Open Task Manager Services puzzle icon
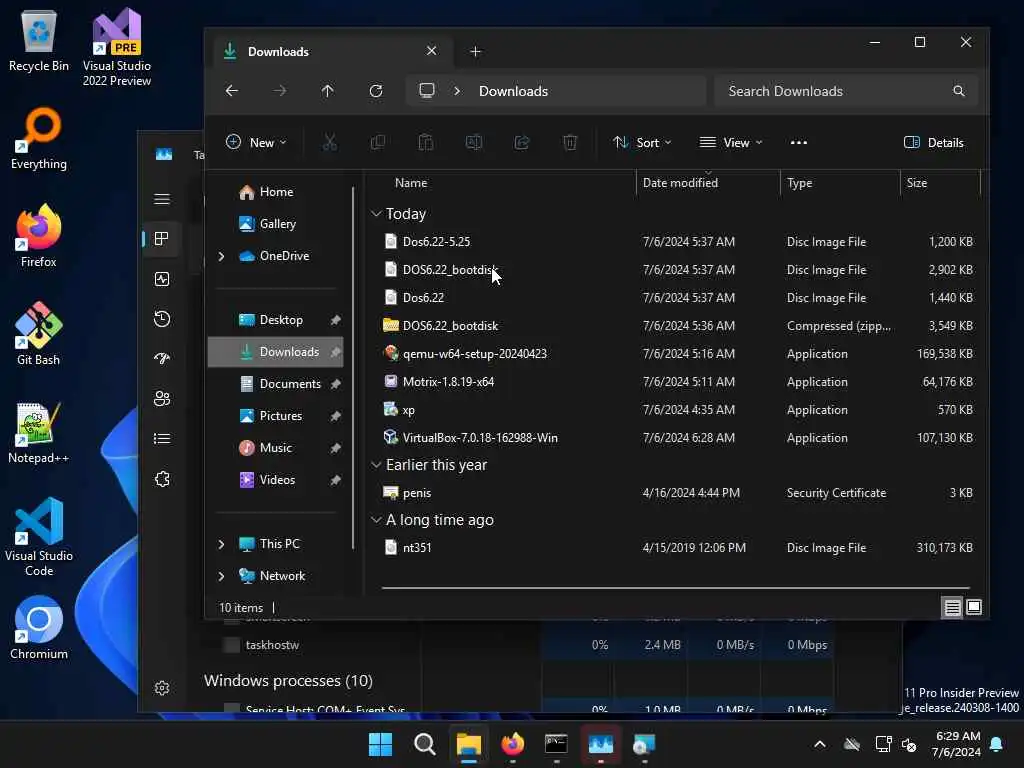The image size is (1024, 768). [x=162, y=479]
